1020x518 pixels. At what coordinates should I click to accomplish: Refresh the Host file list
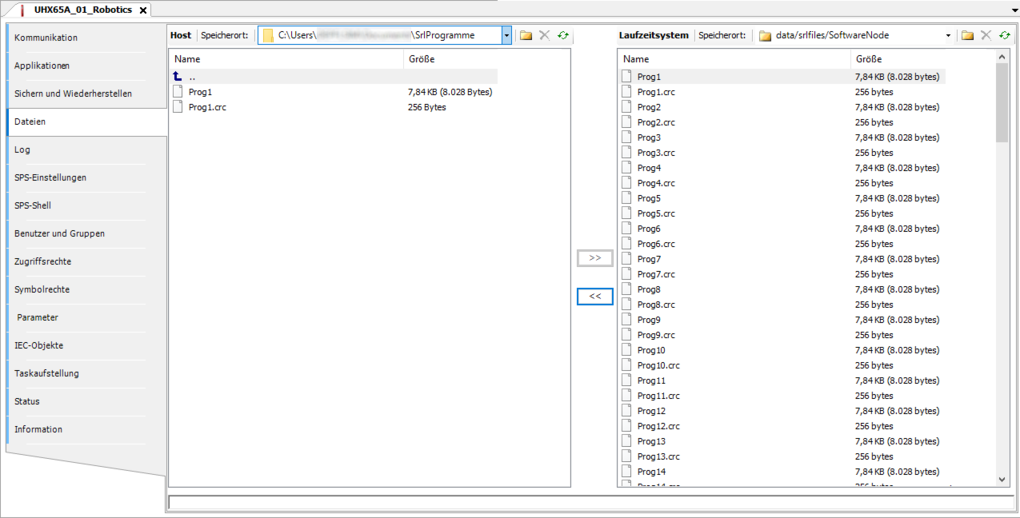(563, 36)
